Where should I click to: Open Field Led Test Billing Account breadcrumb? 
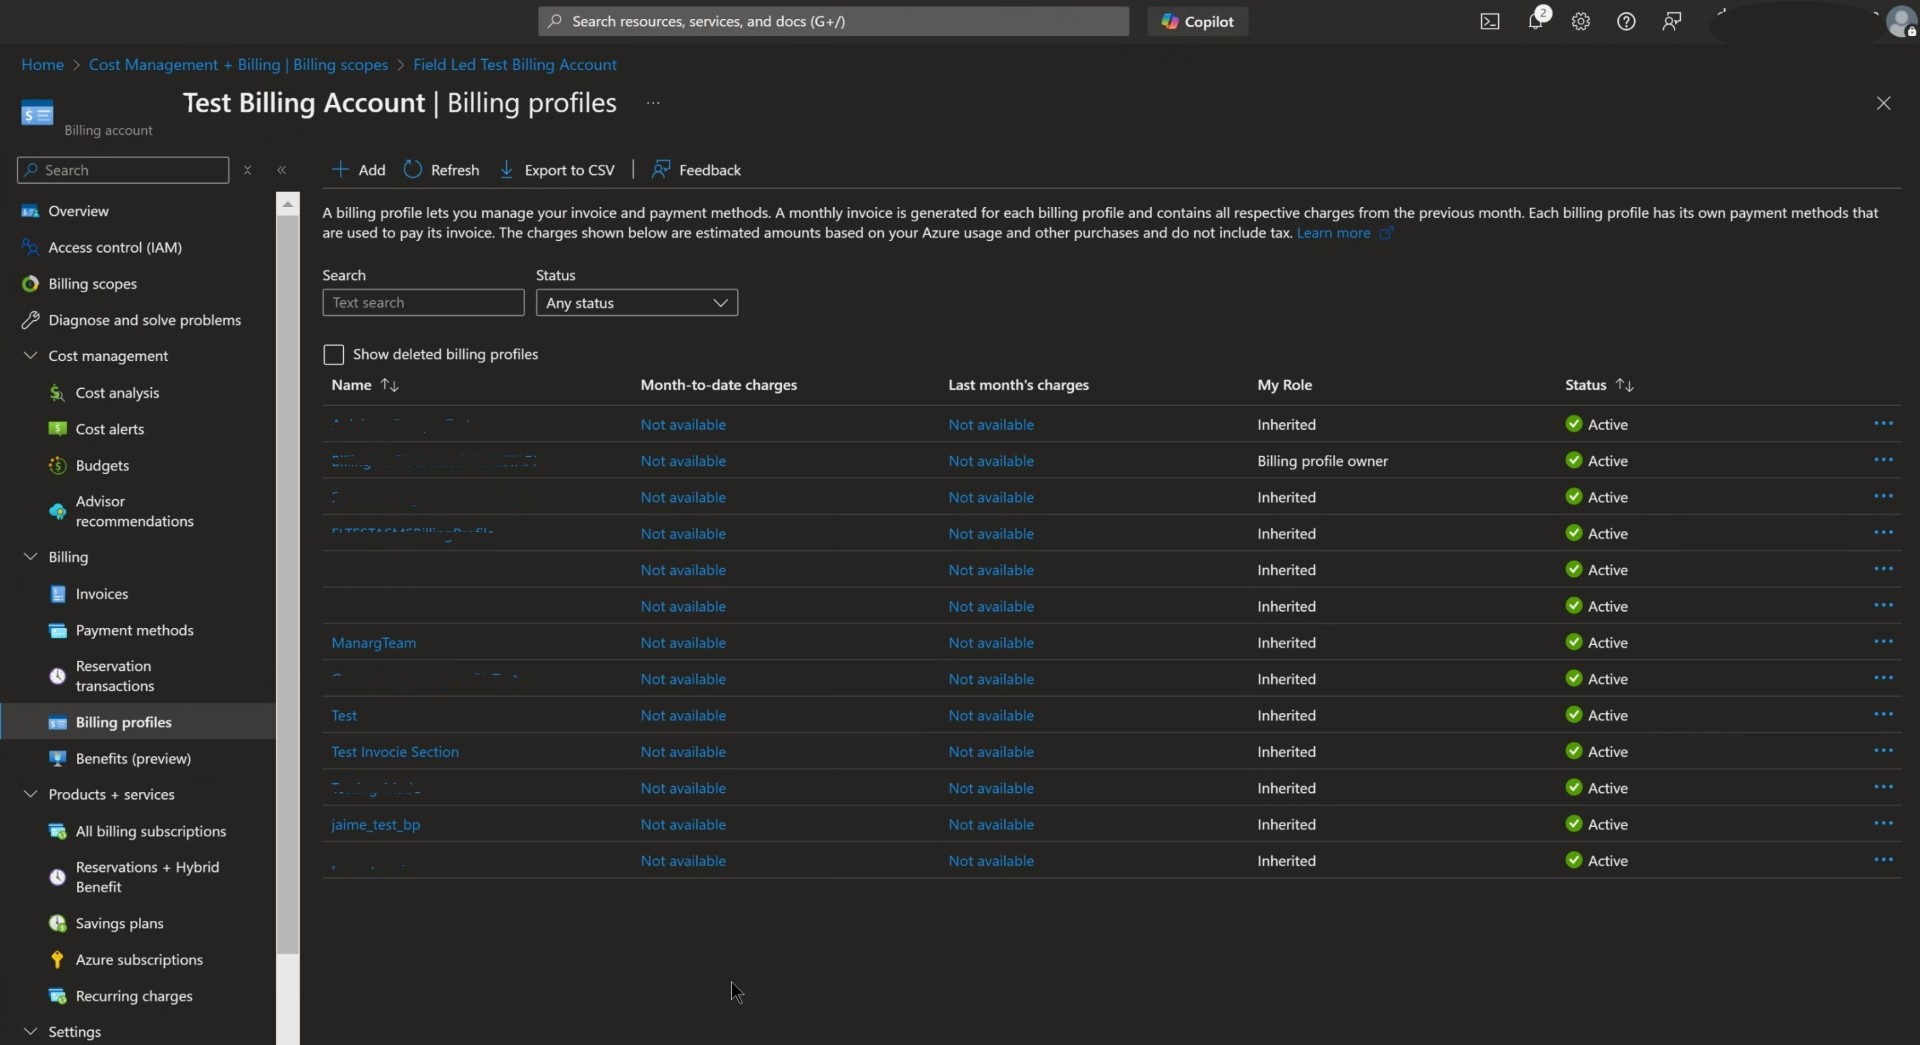514,65
